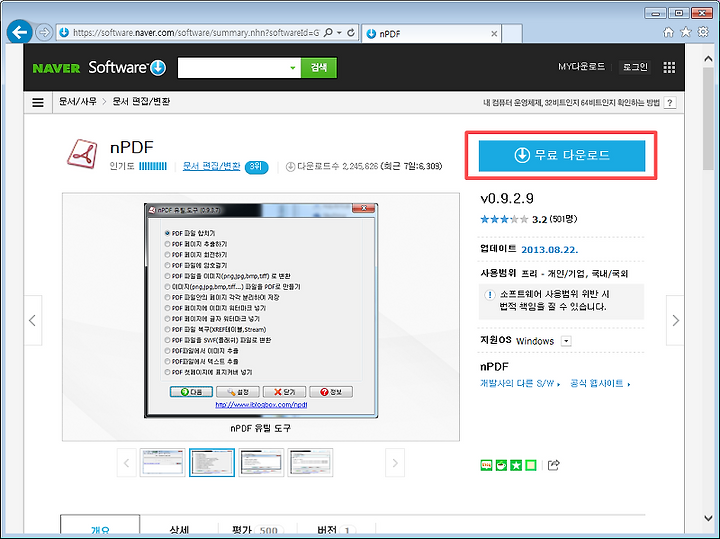Viewport: 720px width, 539px height.
Task: Click the usage scope warning info icon
Action: coord(490,295)
